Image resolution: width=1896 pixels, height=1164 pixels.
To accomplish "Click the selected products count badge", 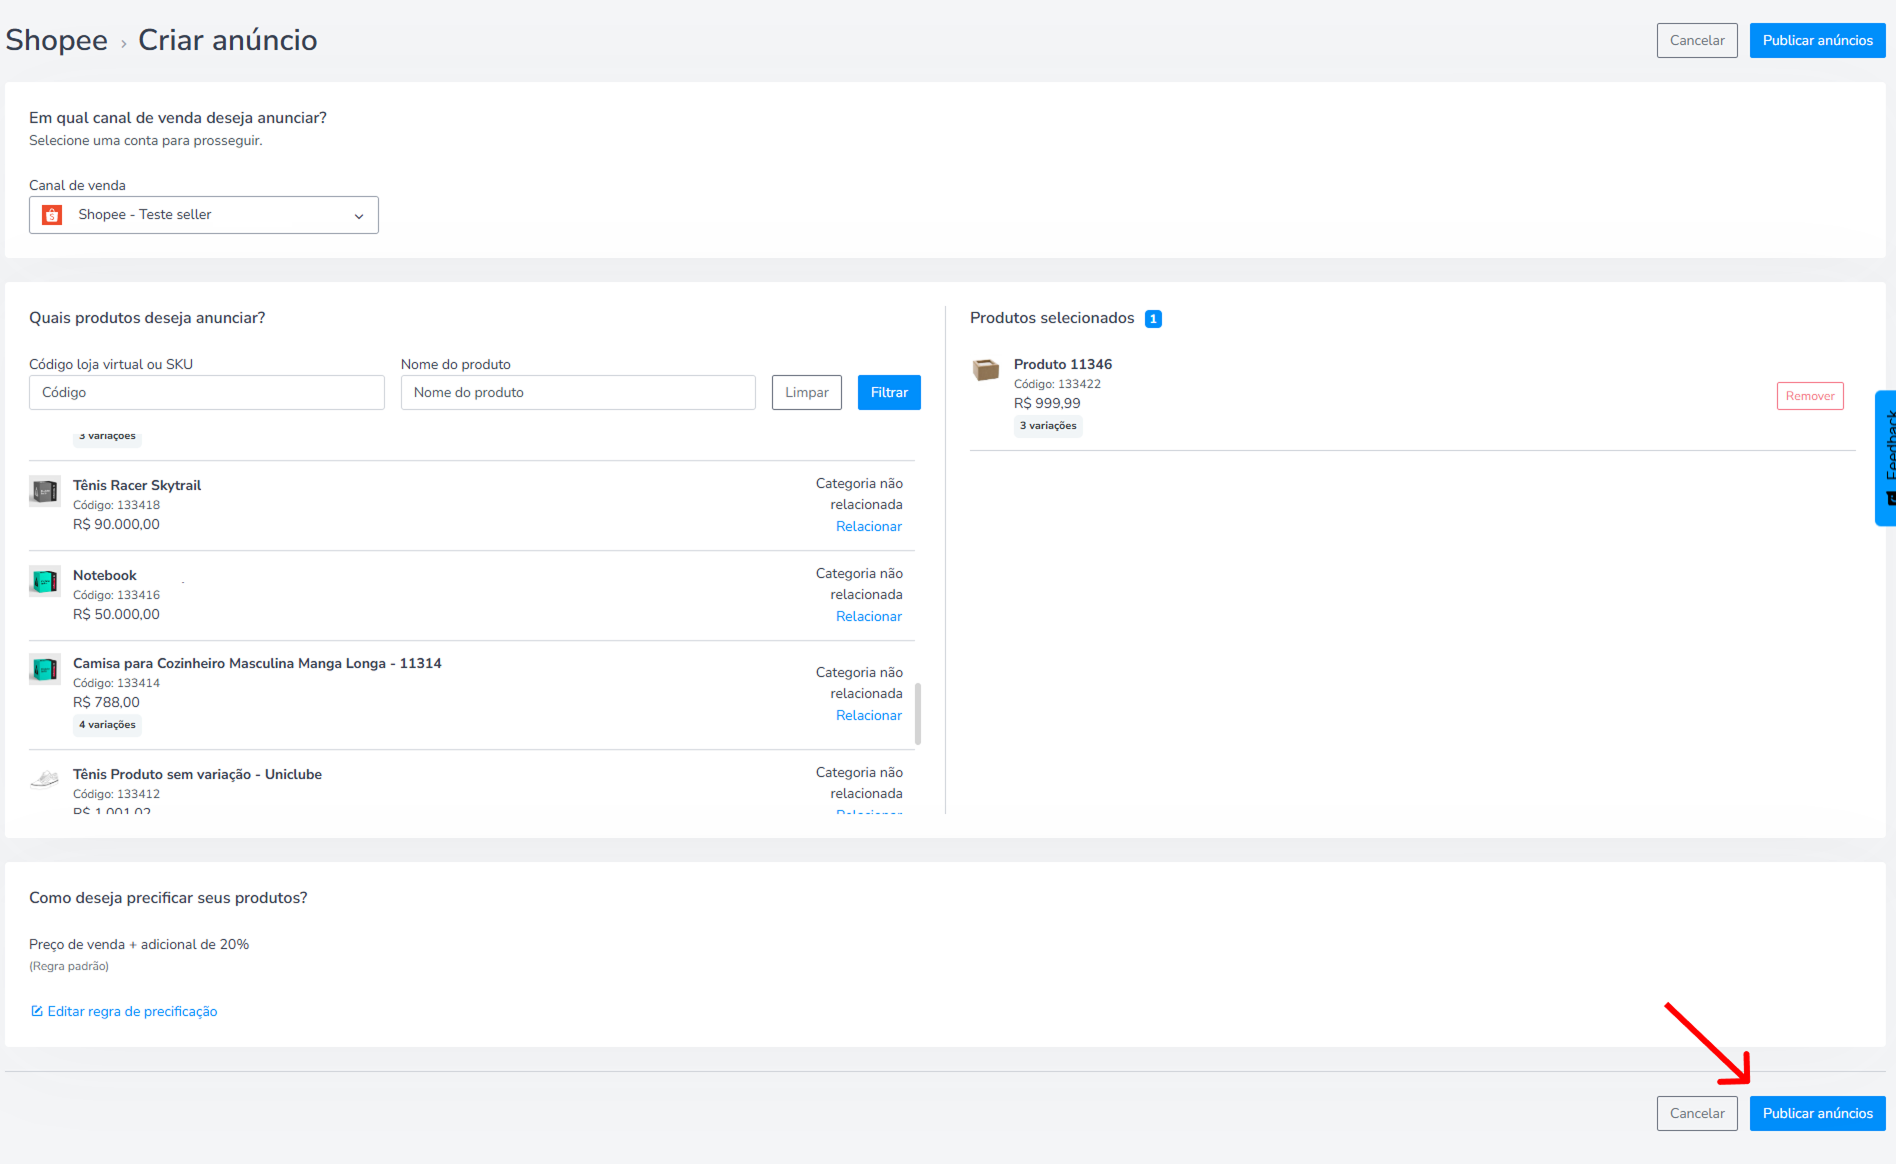I will tap(1153, 319).
